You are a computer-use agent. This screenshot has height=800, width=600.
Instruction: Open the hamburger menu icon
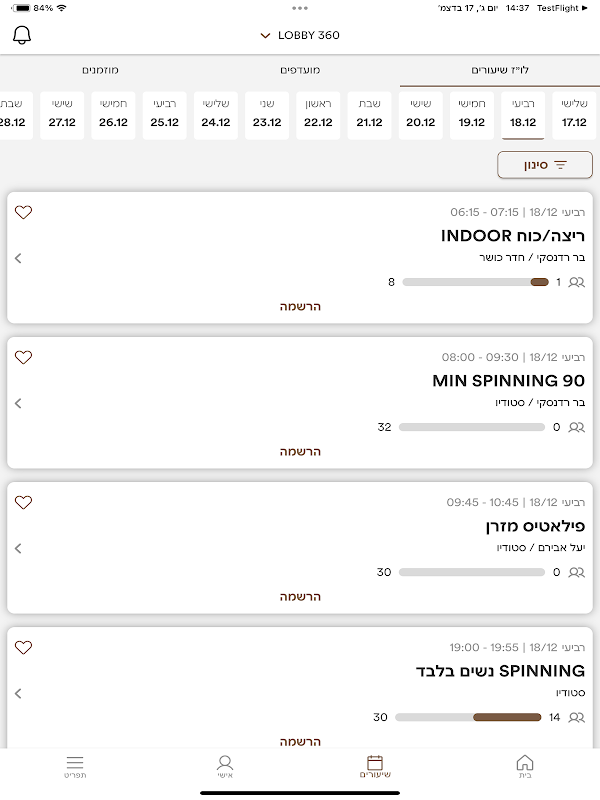(x=75, y=766)
